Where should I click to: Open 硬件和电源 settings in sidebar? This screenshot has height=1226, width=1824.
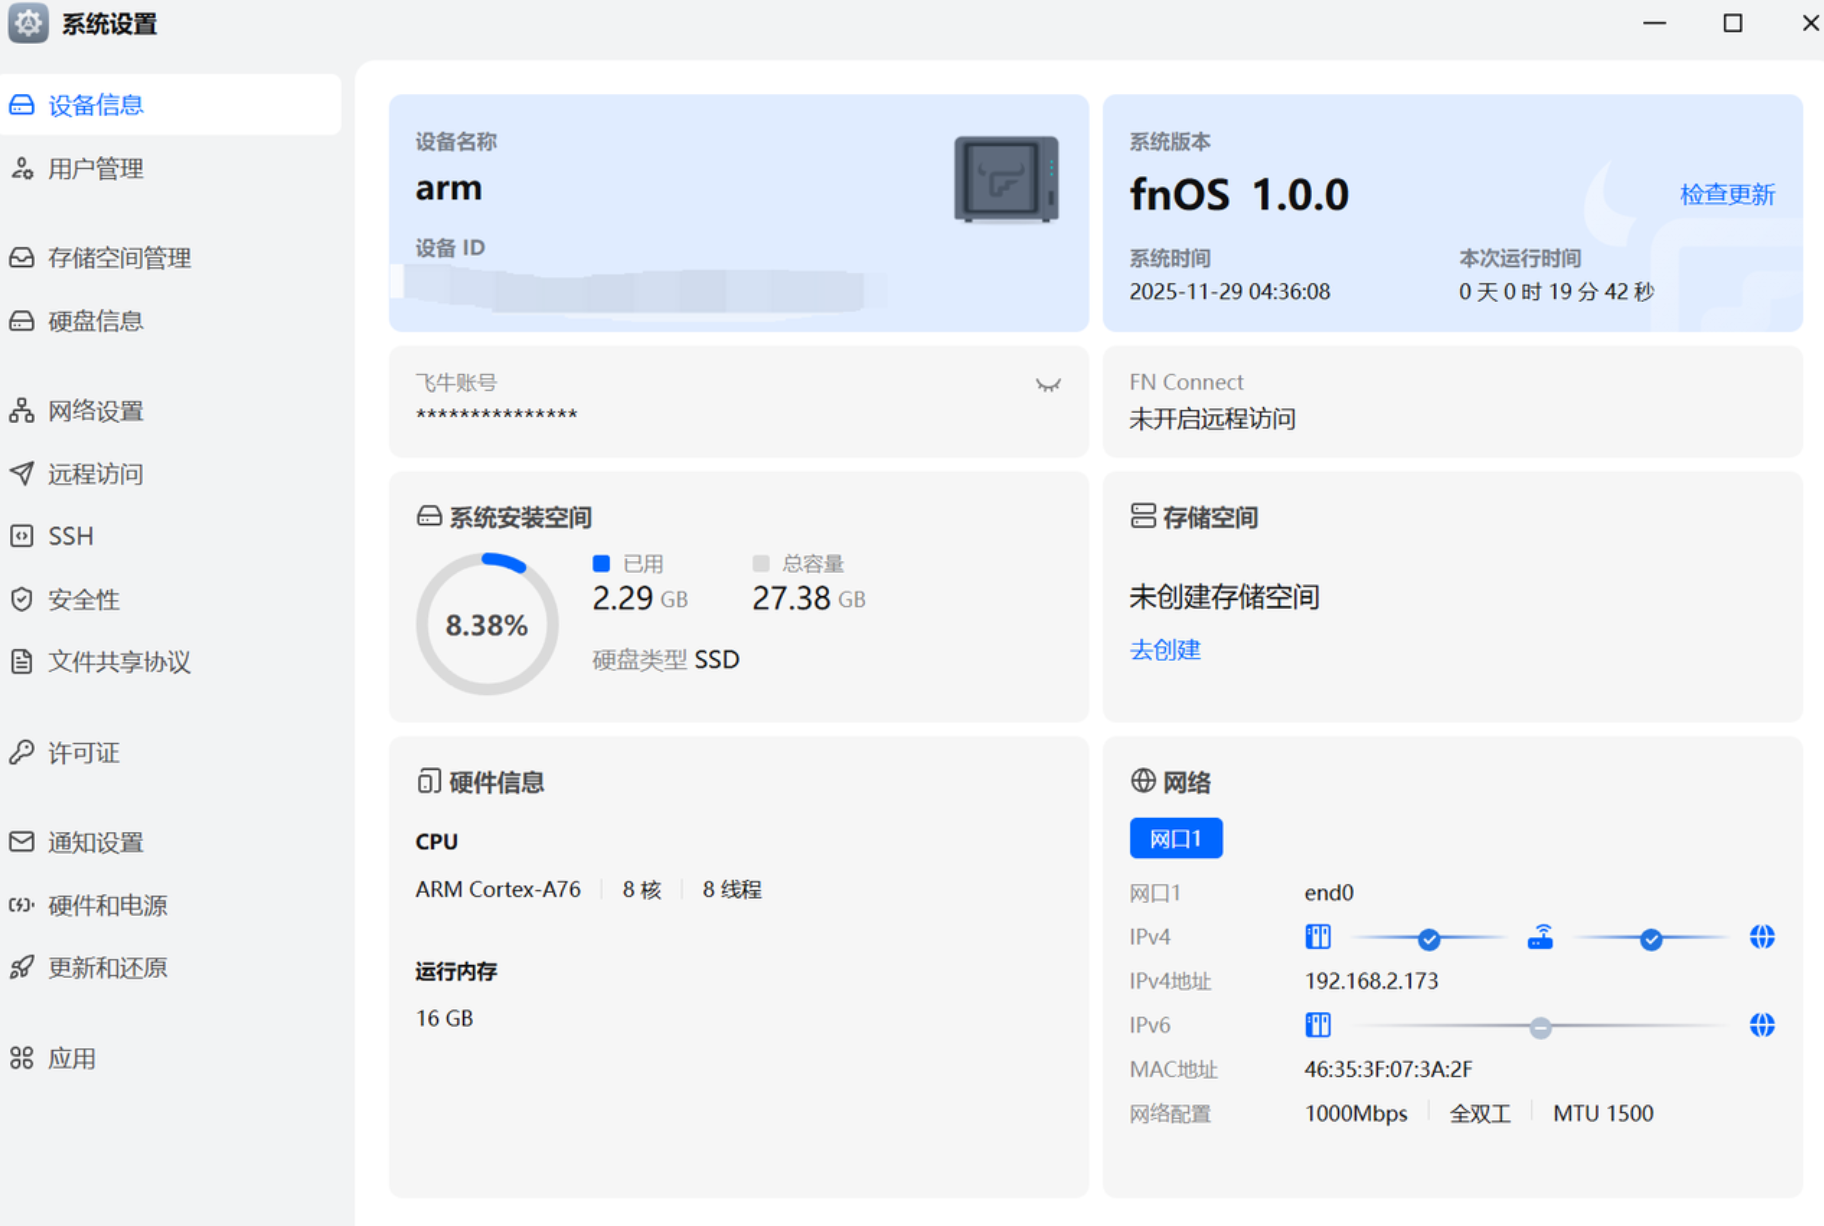(x=108, y=905)
